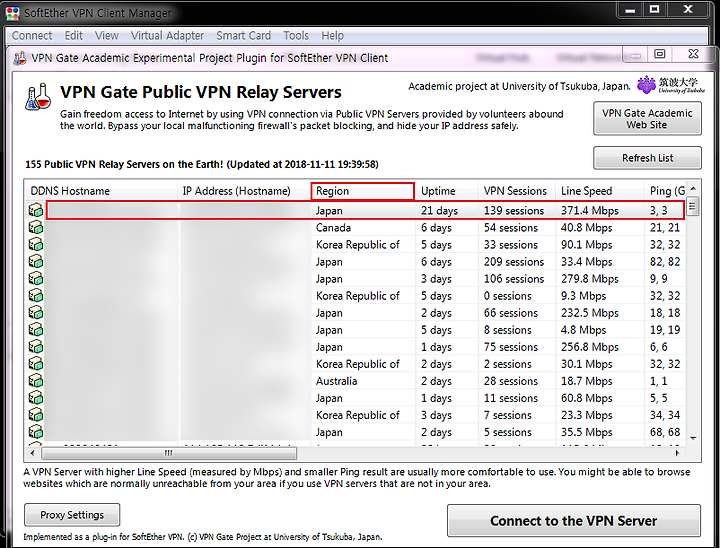Click server icon of 33.4 Mbps Japan row

pyautogui.click(x=36, y=261)
